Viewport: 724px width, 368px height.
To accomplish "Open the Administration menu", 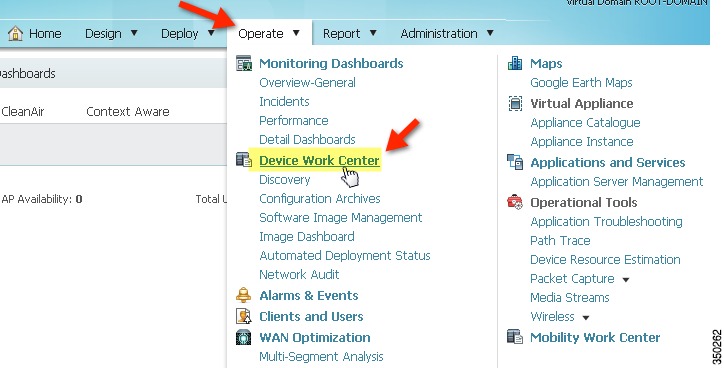I will pos(439,33).
